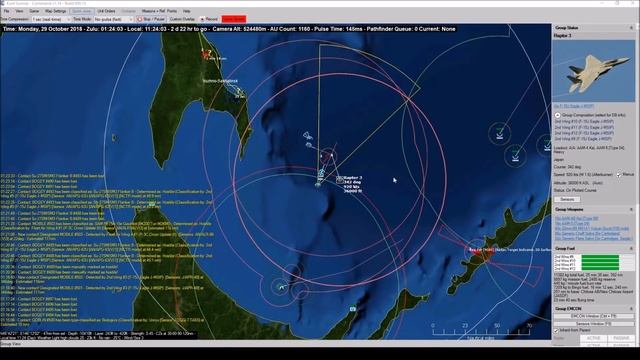Viewport: 640px width, 360px height.
Task: Open the 2nd Wing #12 group member link
Action: pos(584,133)
